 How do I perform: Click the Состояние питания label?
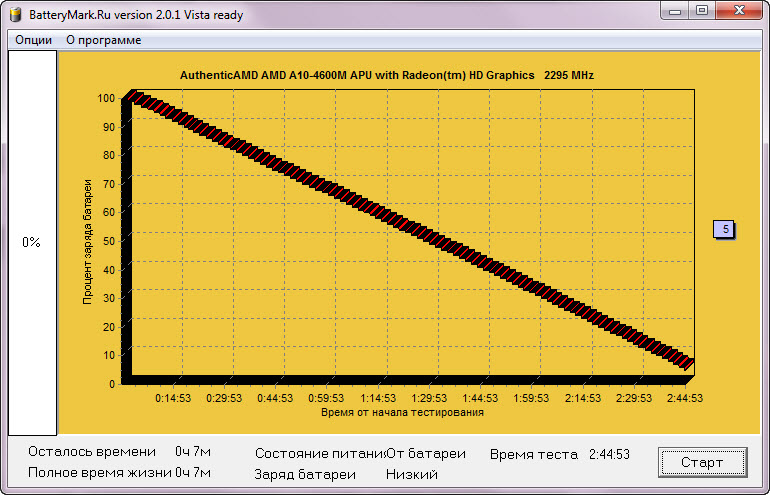pos(320,453)
